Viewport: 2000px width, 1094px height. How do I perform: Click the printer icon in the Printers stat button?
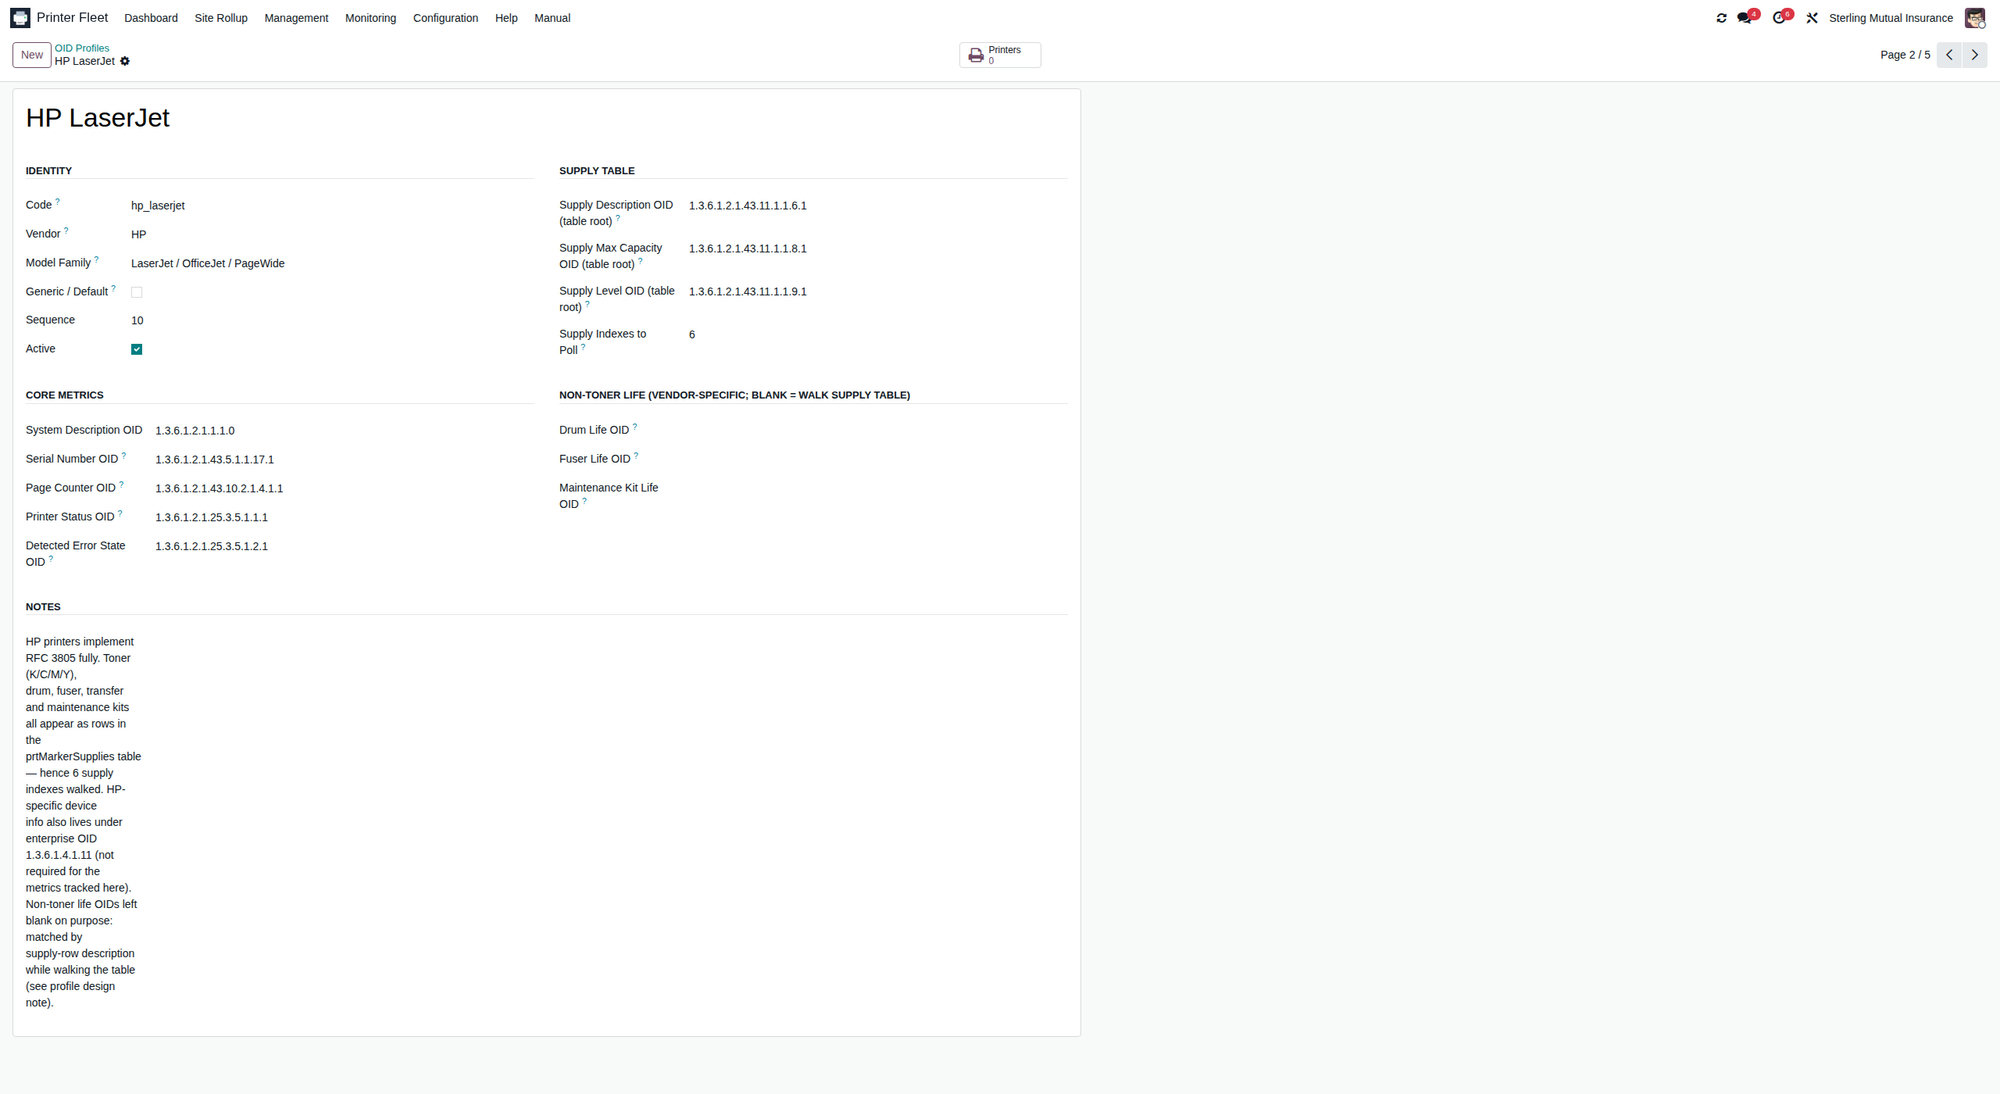[976, 55]
